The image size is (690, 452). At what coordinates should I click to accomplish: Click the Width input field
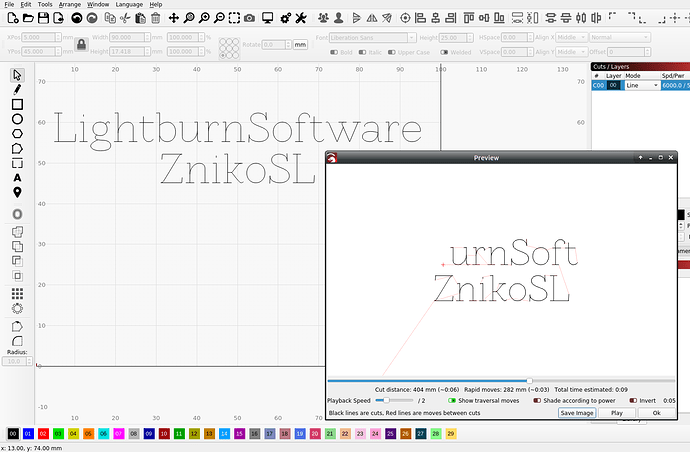click(127, 38)
